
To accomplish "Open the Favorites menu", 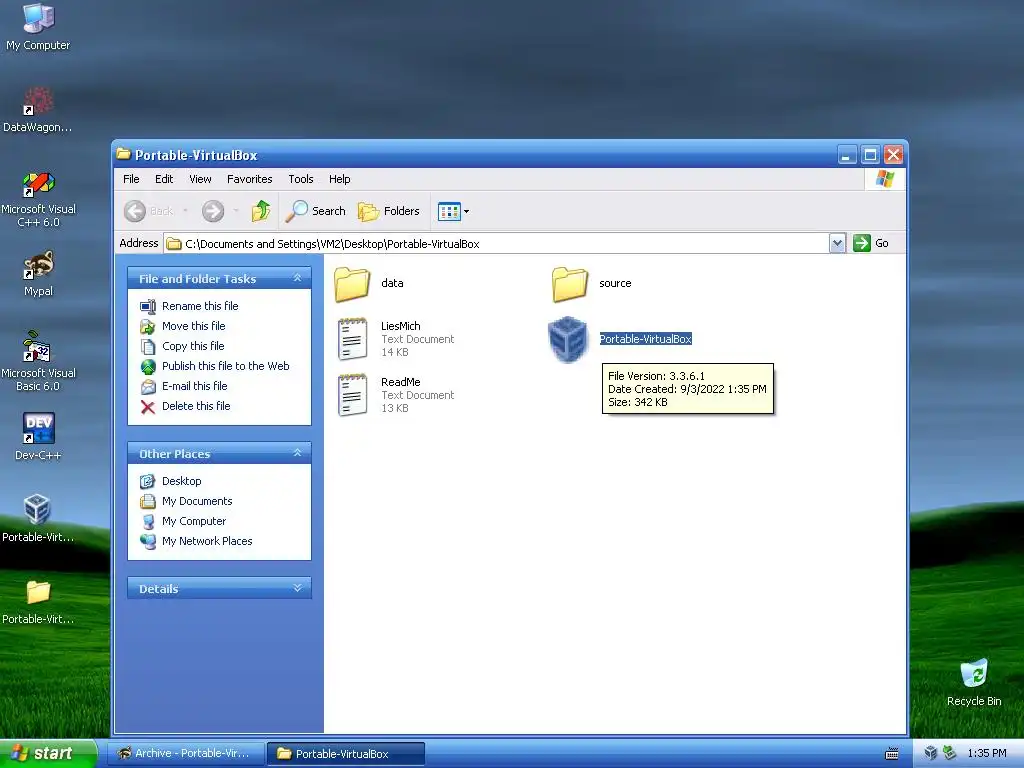I will point(249,179).
